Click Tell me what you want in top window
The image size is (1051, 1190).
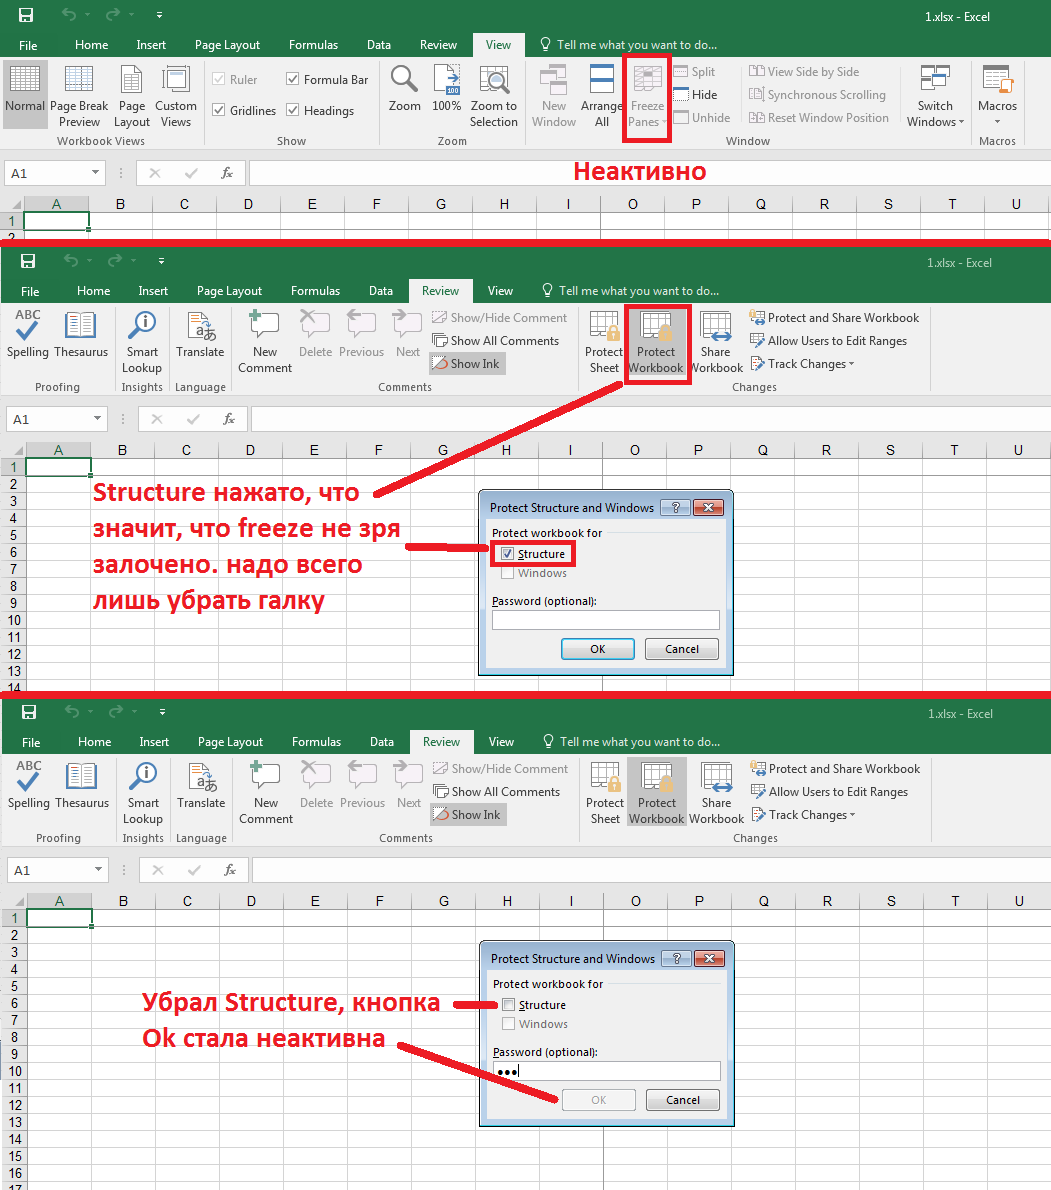(x=628, y=45)
